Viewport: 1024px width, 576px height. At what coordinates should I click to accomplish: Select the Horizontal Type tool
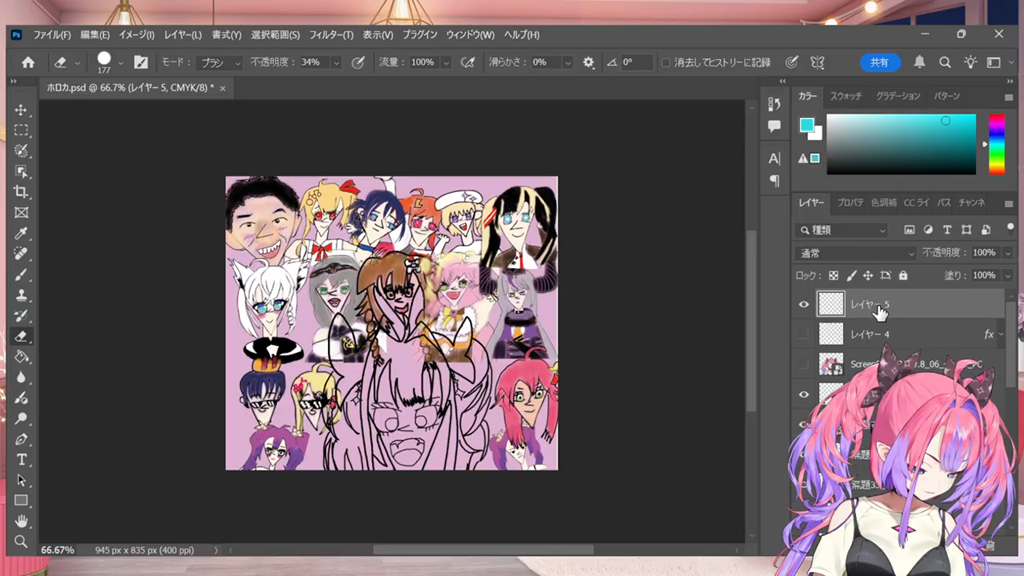(21, 460)
